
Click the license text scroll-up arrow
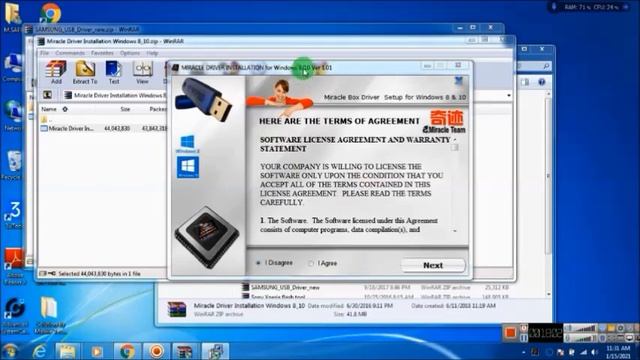coord(455,140)
